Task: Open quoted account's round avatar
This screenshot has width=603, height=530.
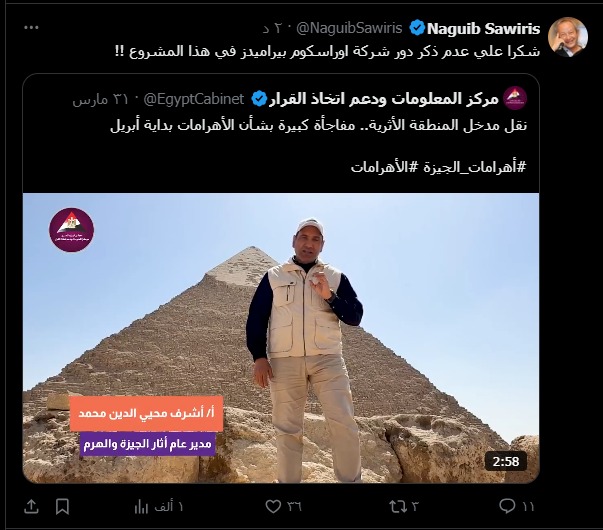Action: (x=515, y=98)
